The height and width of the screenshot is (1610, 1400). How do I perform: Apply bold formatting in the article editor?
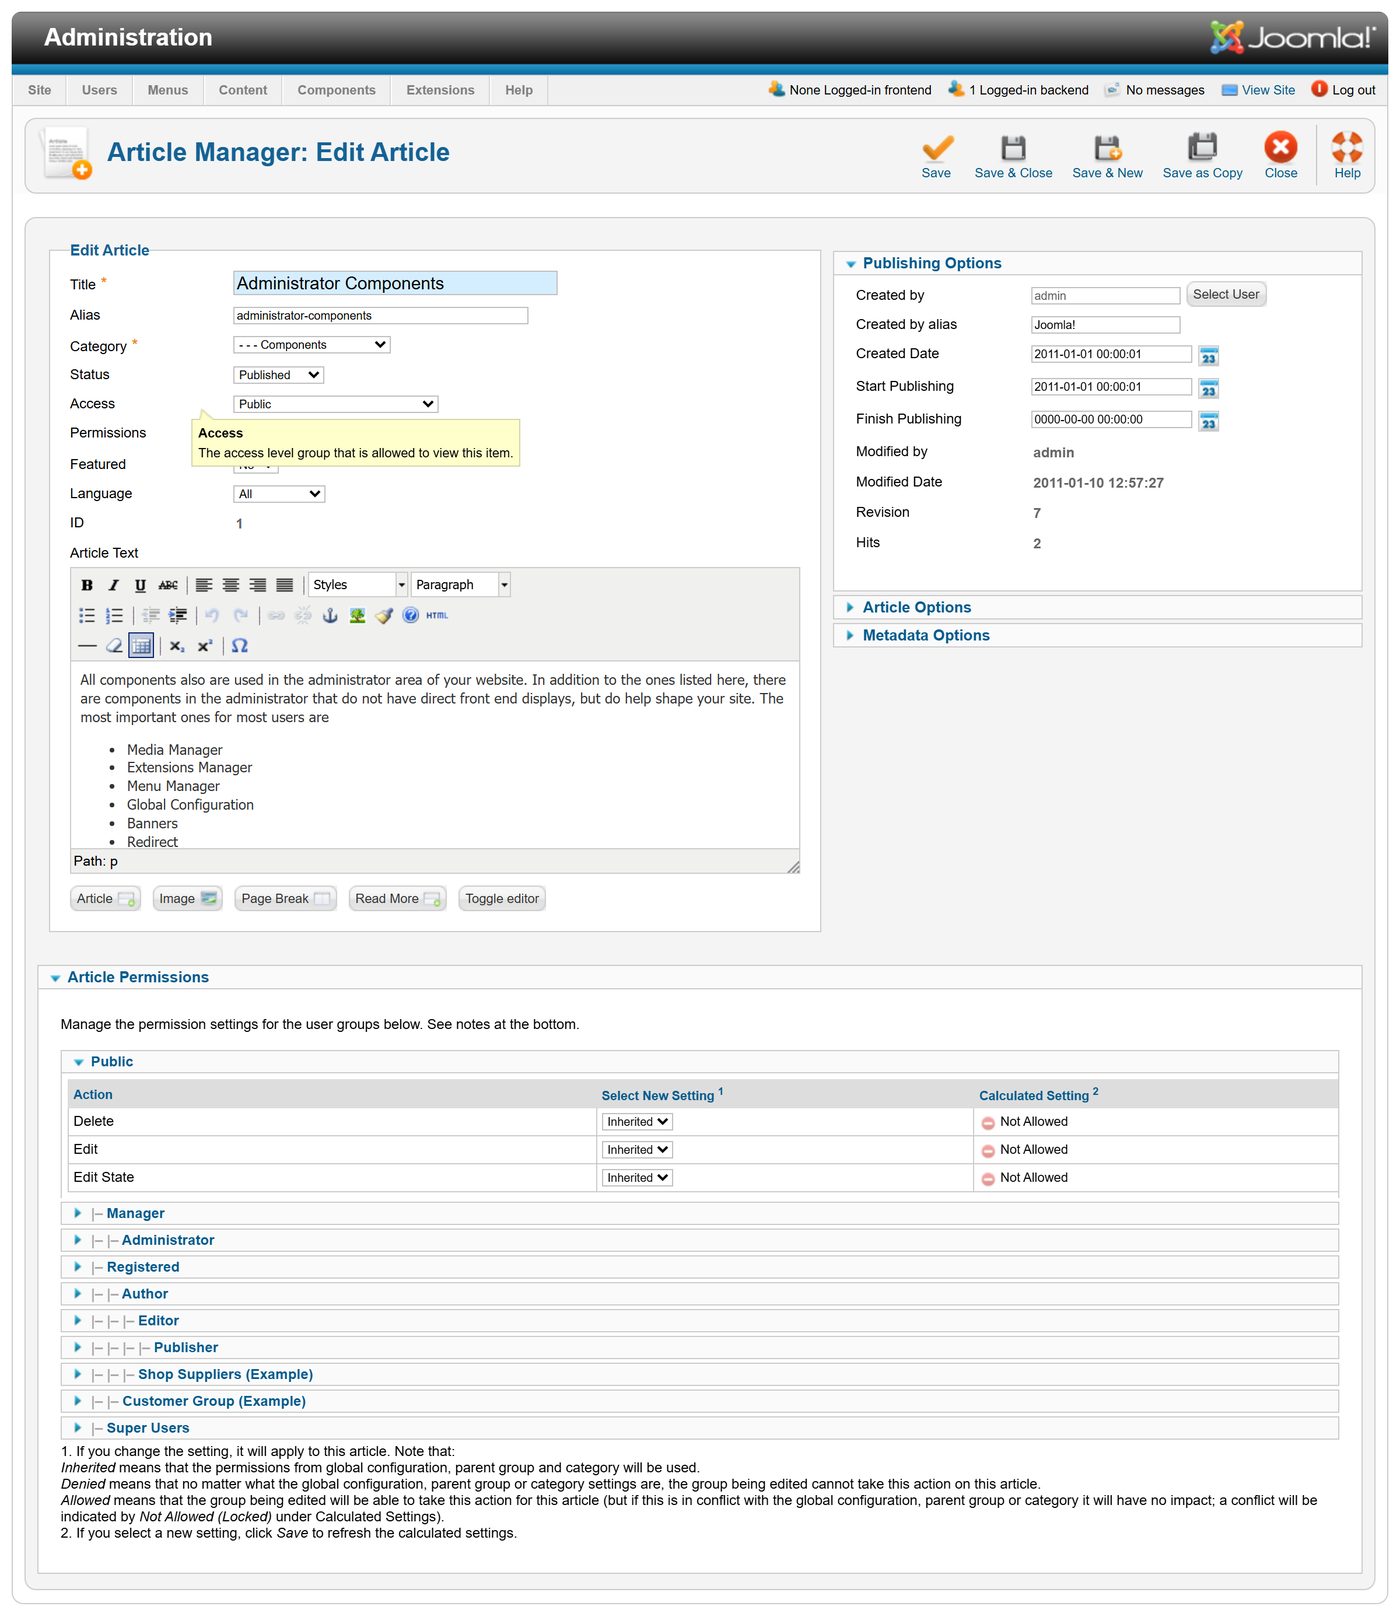coord(87,585)
